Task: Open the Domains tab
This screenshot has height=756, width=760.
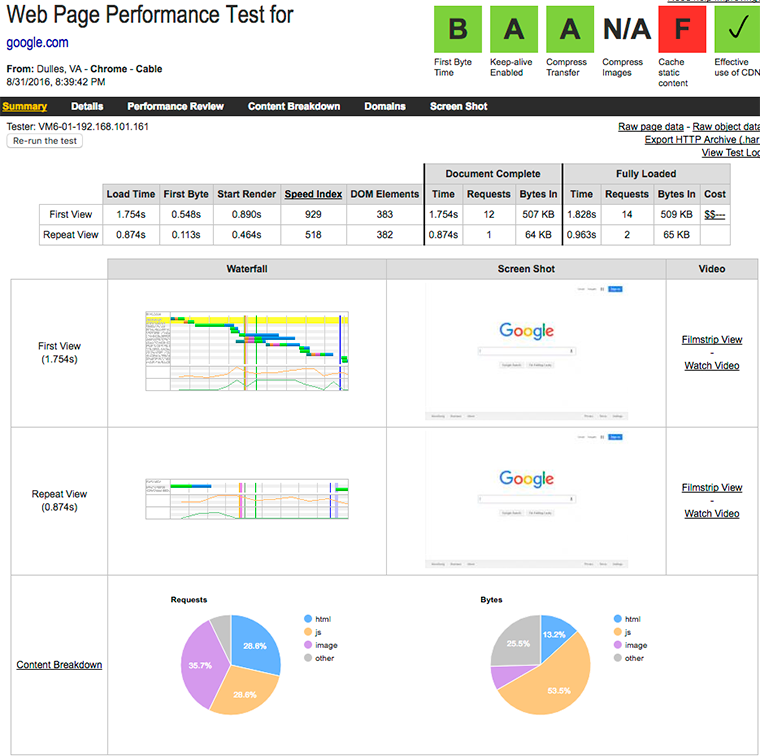Action: (385, 106)
